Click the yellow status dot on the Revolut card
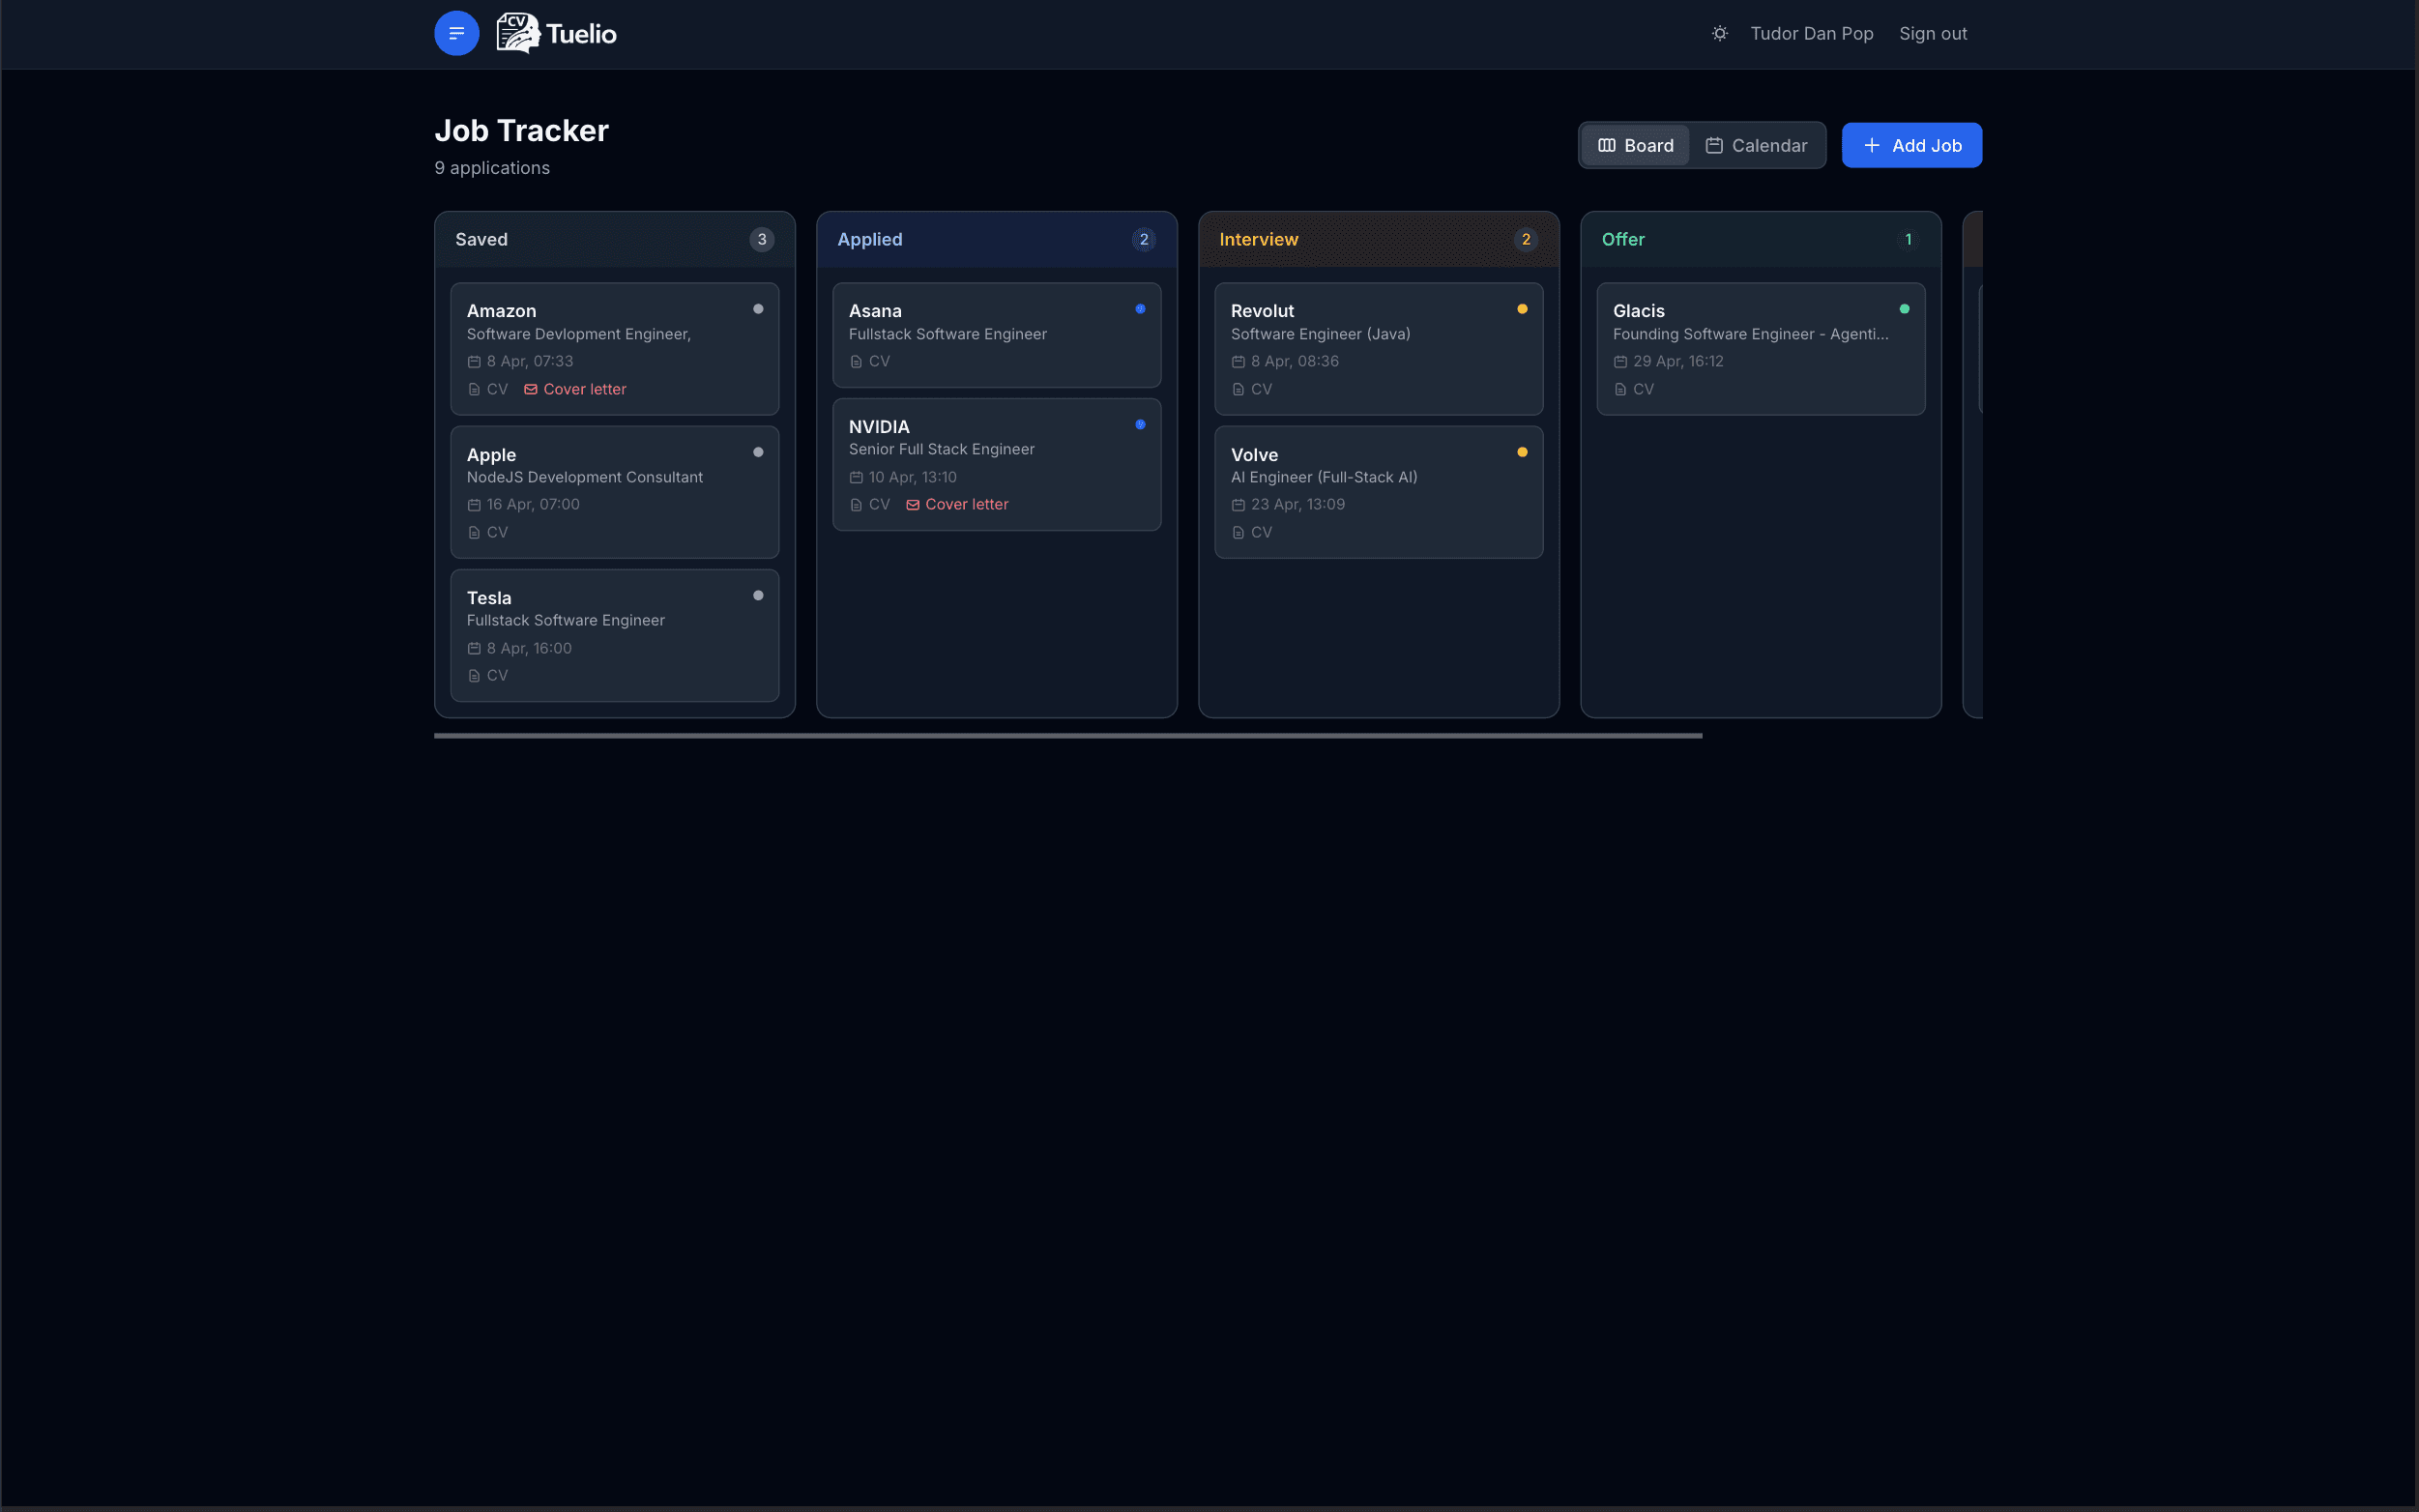This screenshot has height=1512, width=2419. pos(1522,308)
